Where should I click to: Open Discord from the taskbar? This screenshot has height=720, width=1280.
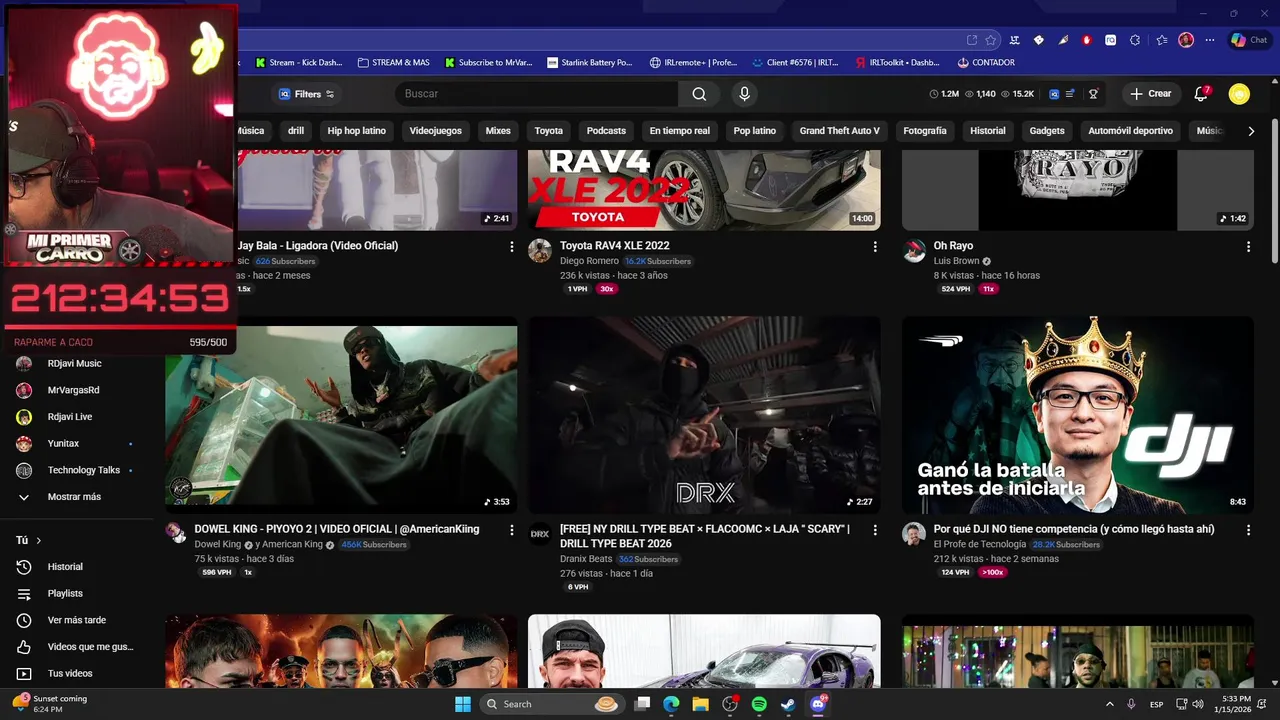coord(818,704)
